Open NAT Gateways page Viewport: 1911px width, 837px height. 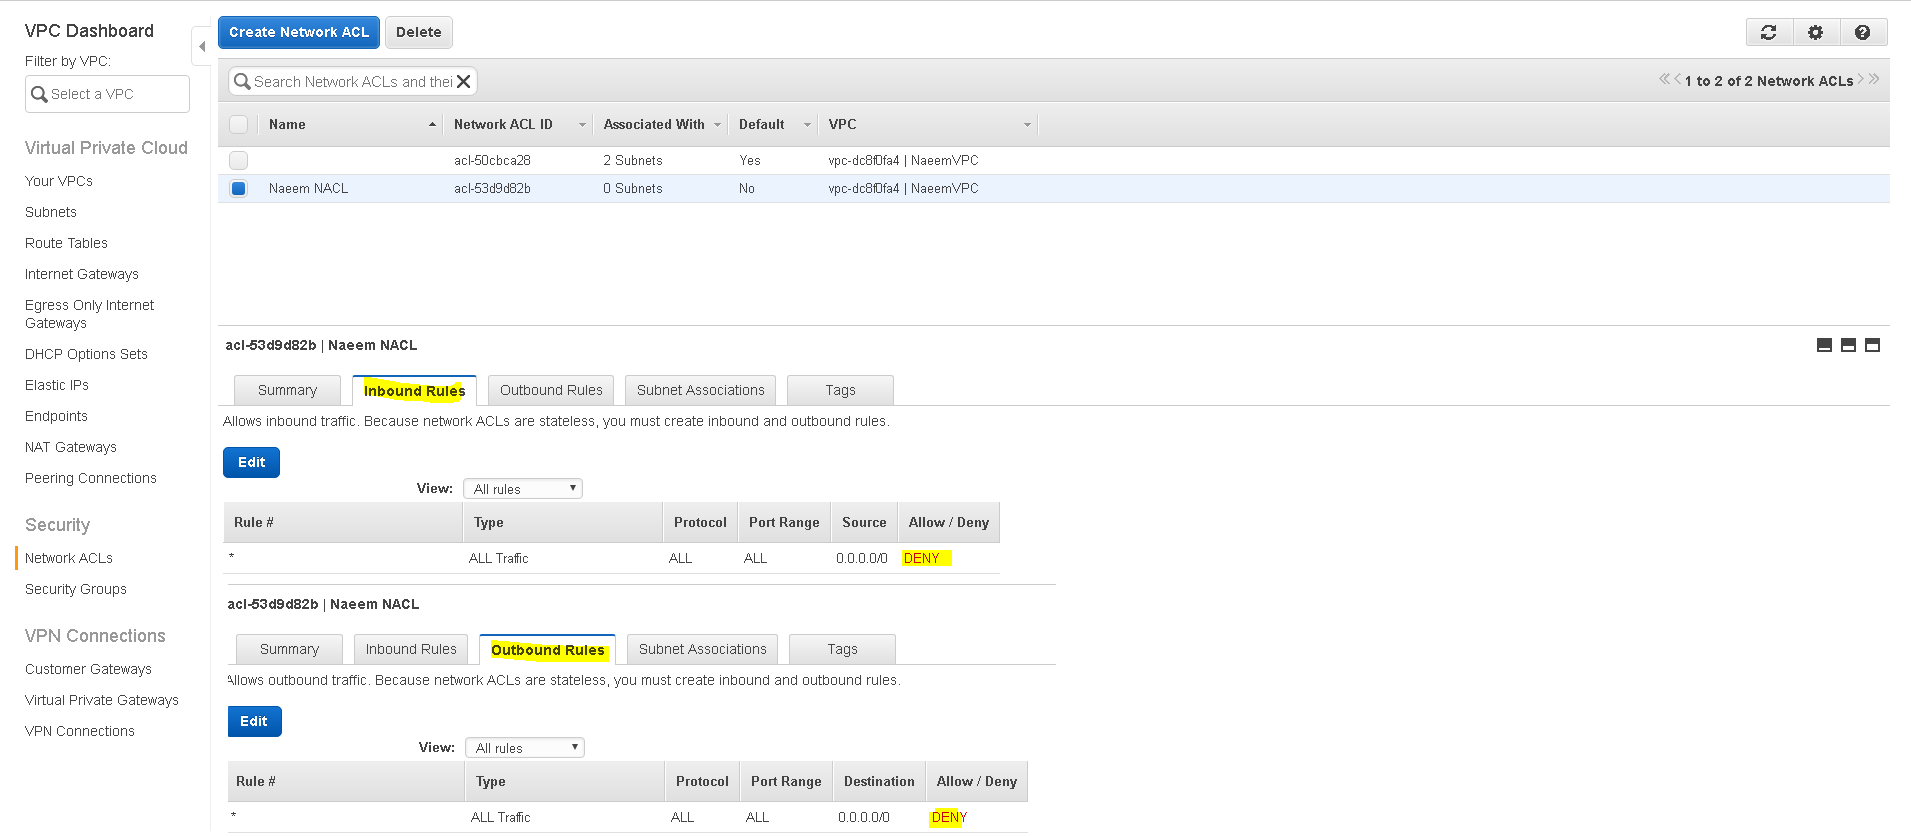(71, 447)
